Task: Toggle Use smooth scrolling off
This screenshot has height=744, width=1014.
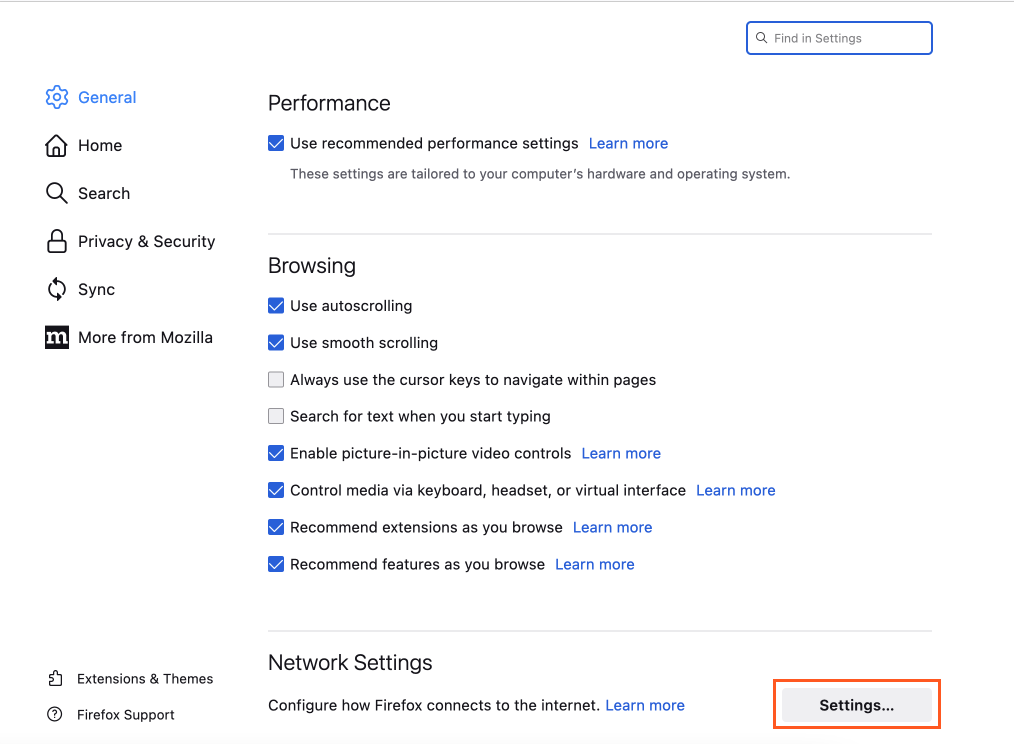Action: [275, 343]
